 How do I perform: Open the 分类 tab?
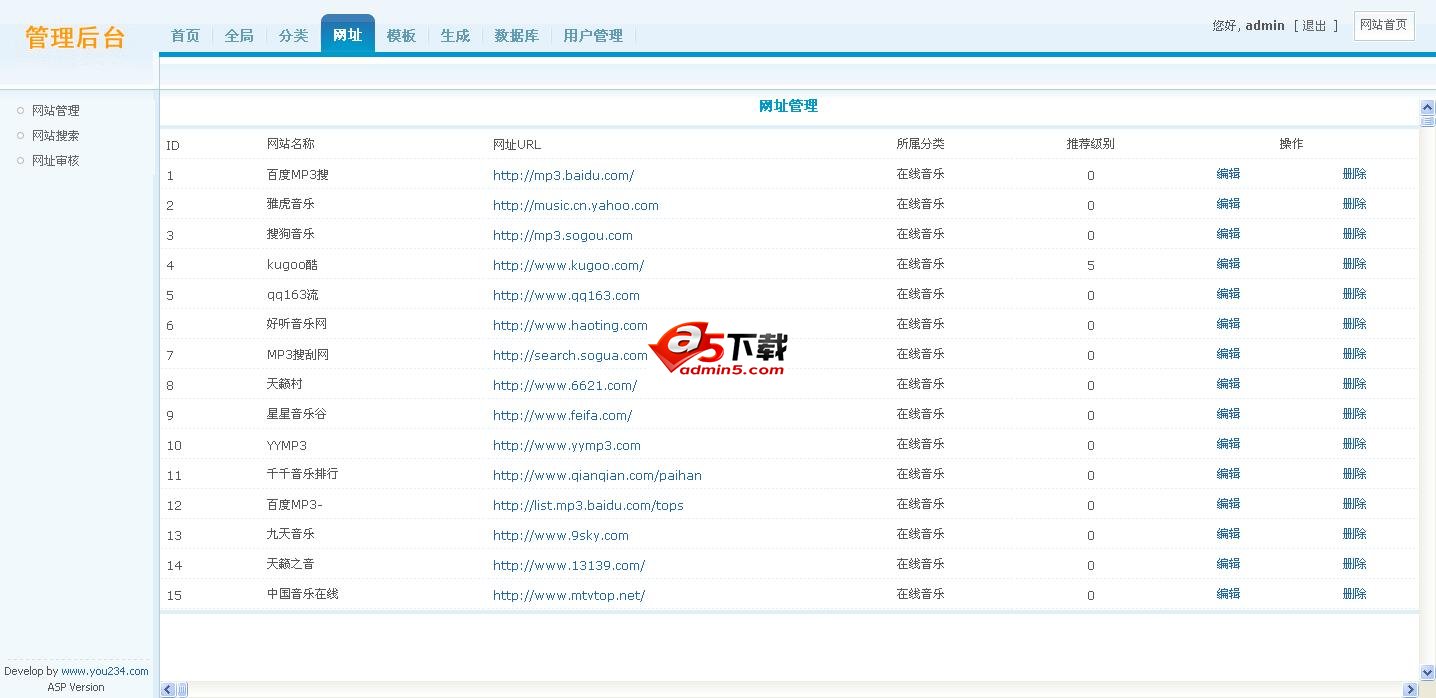(293, 35)
